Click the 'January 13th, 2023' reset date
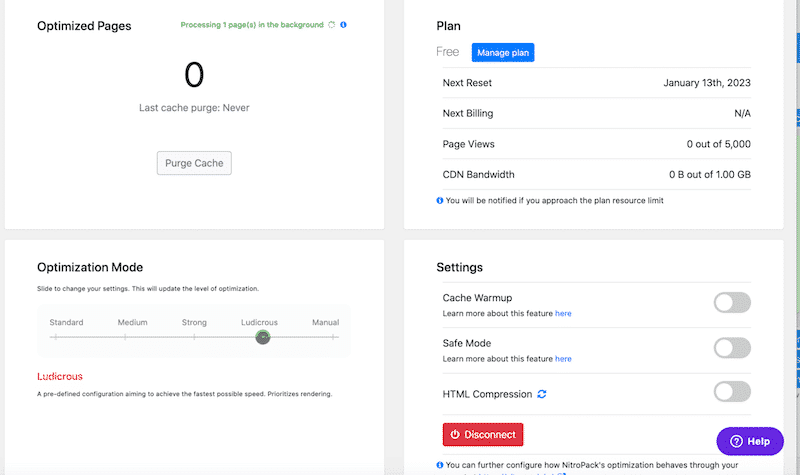The image size is (800, 475). [x=707, y=83]
